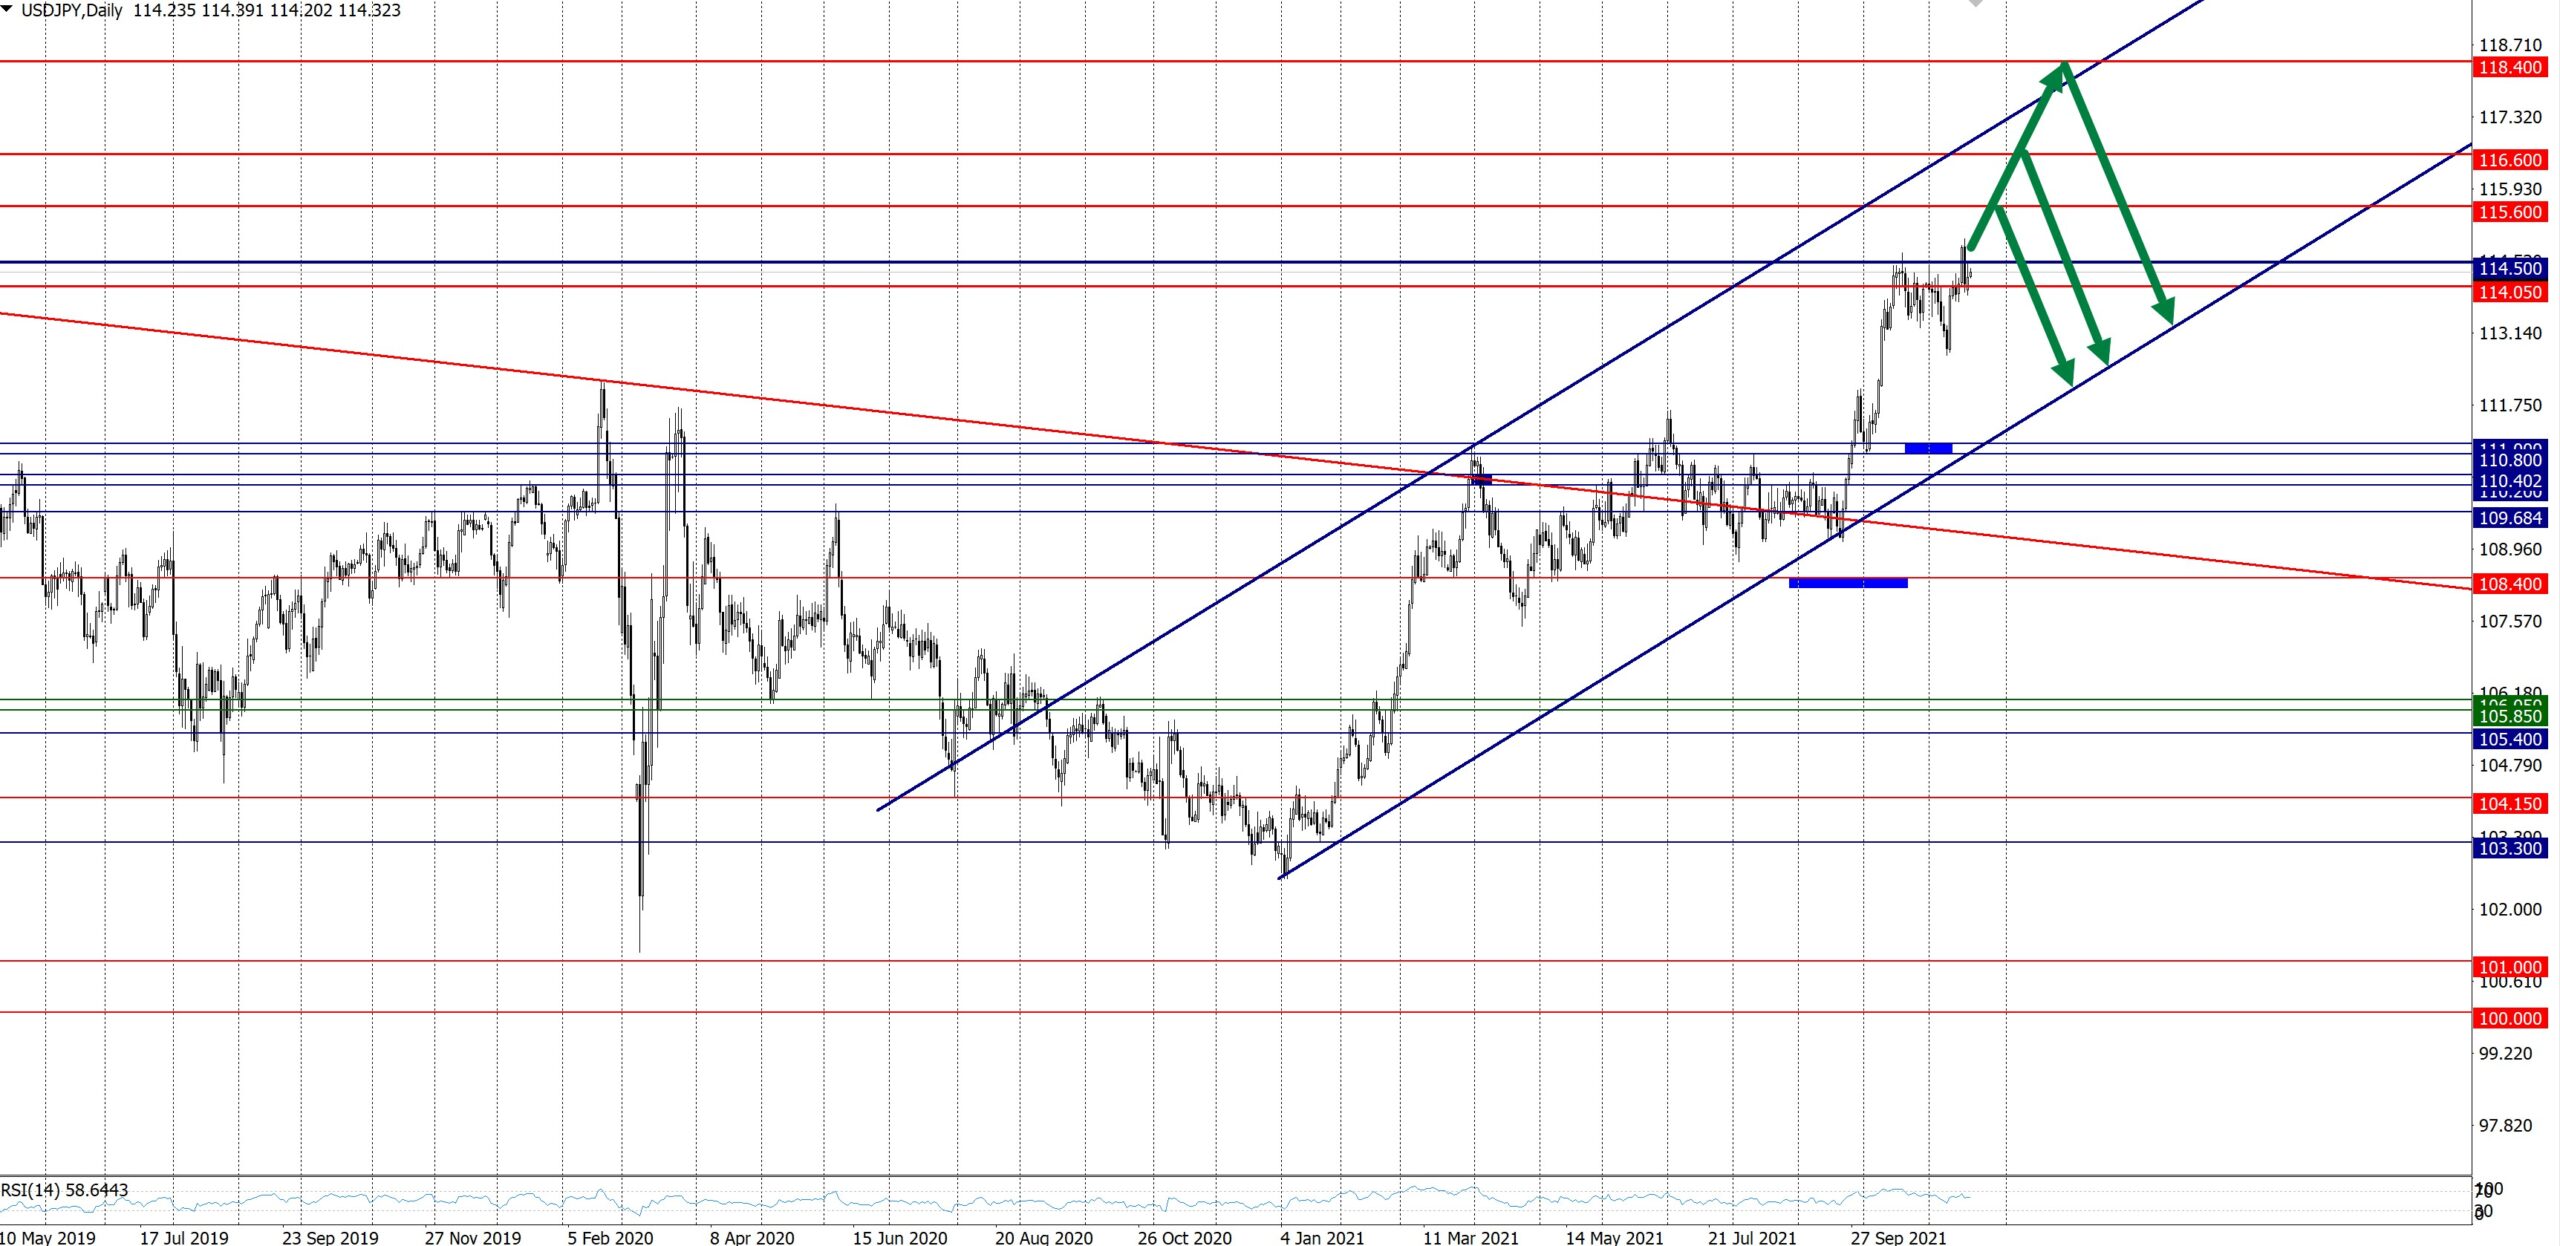Screen dimensions: 2560x1246
Task: Click the blue 109.684 price label
Action: tap(2509, 518)
